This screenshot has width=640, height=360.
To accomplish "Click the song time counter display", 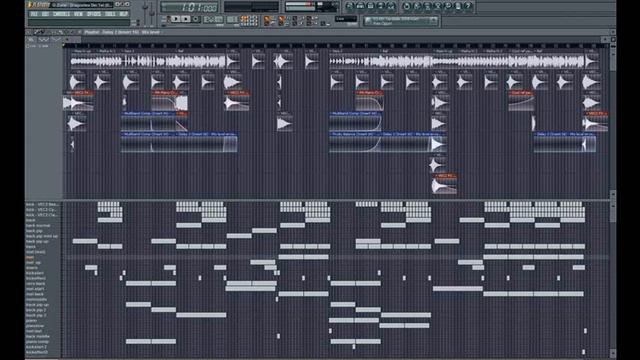I will coord(189,7).
